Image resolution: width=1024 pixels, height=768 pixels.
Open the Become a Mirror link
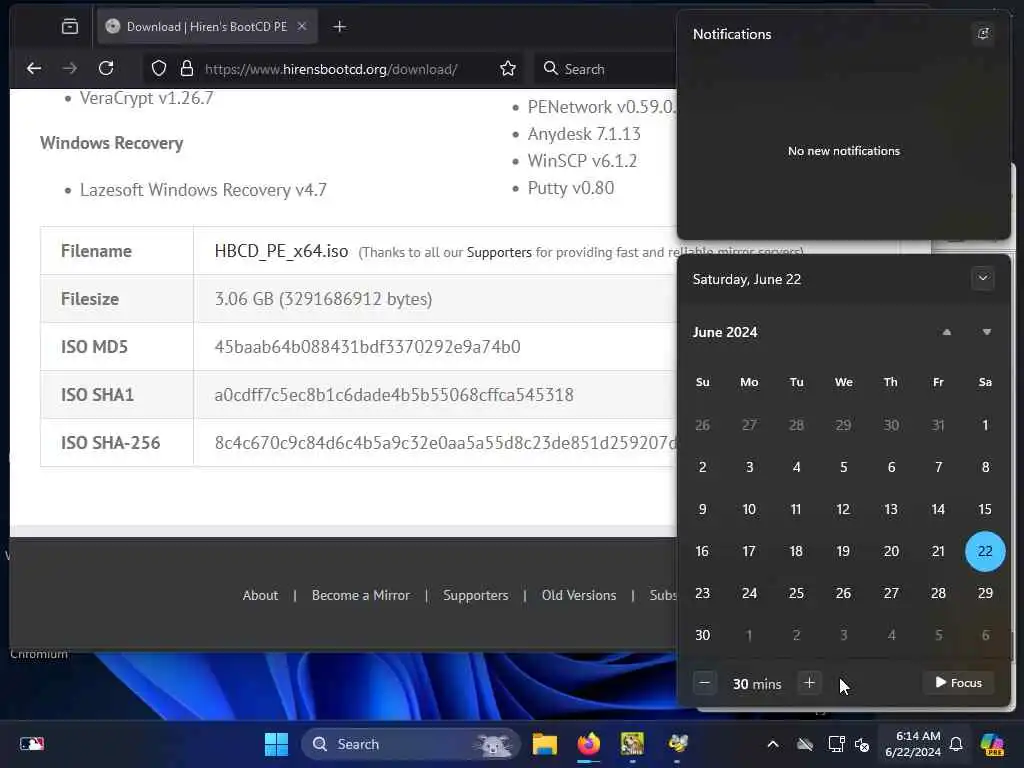361,596
